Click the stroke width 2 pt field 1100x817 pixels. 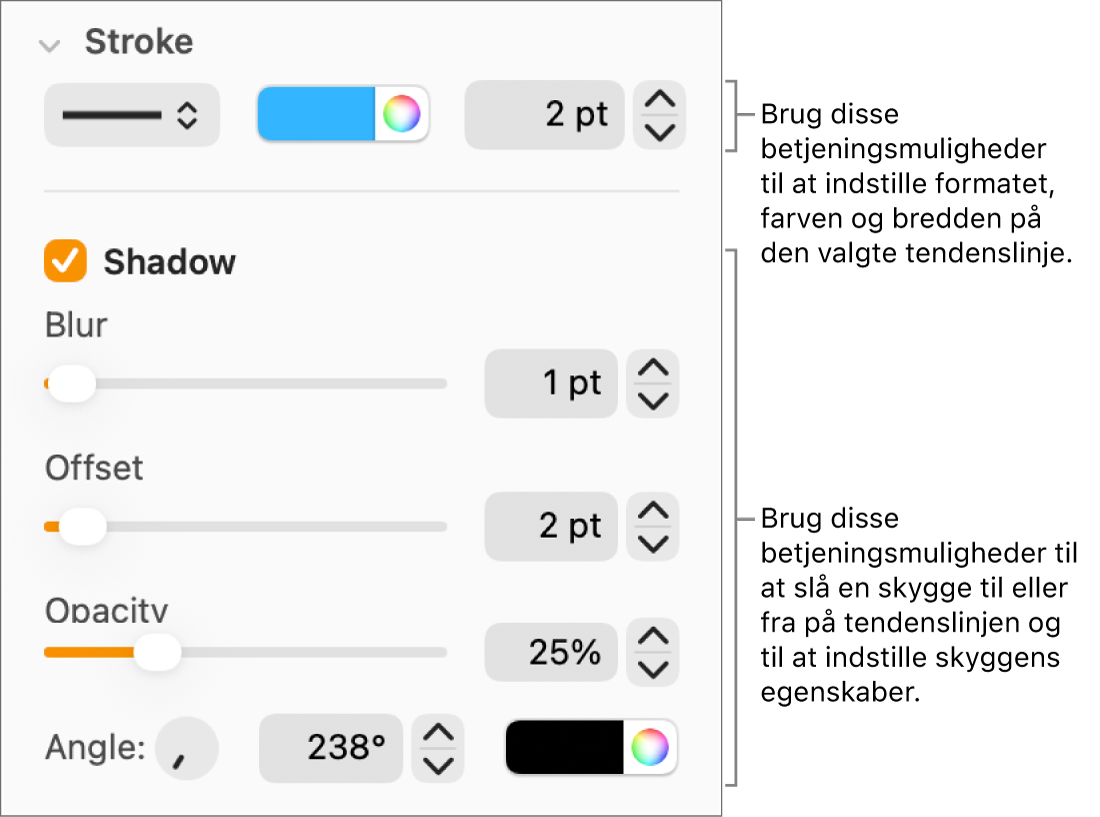point(544,115)
